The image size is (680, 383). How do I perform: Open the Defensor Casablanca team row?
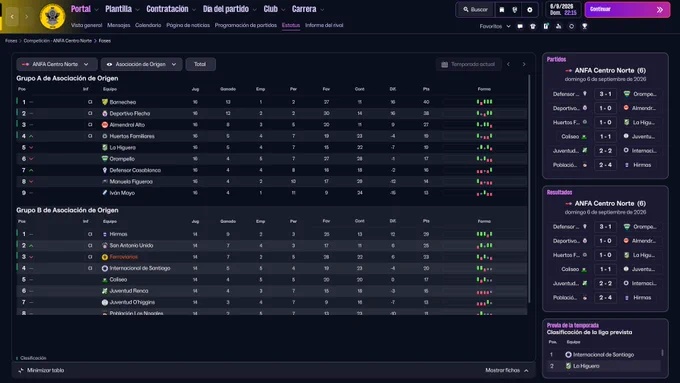tap(271, 170)
